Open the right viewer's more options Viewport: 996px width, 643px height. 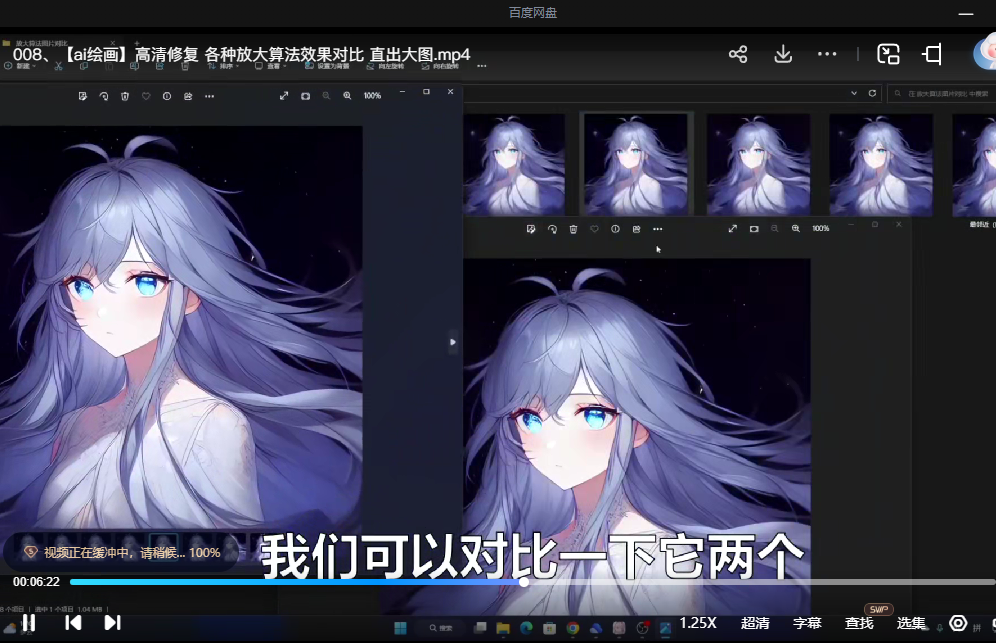657,229
